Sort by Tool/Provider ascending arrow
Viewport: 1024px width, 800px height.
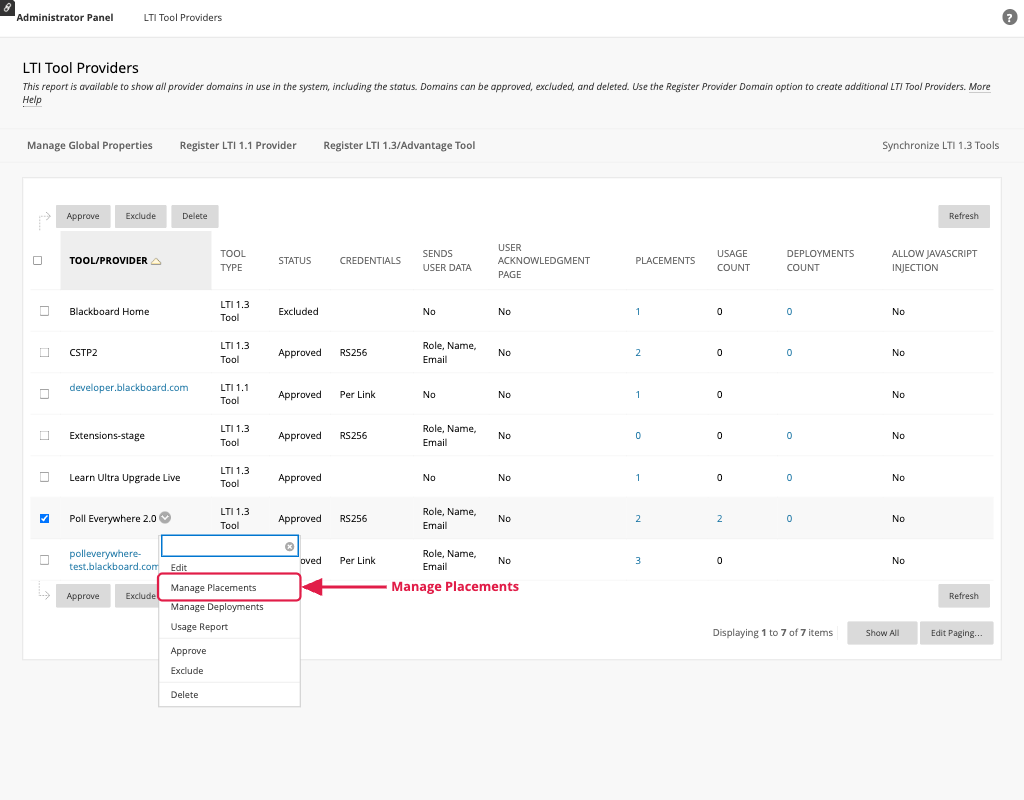[156, 261]
